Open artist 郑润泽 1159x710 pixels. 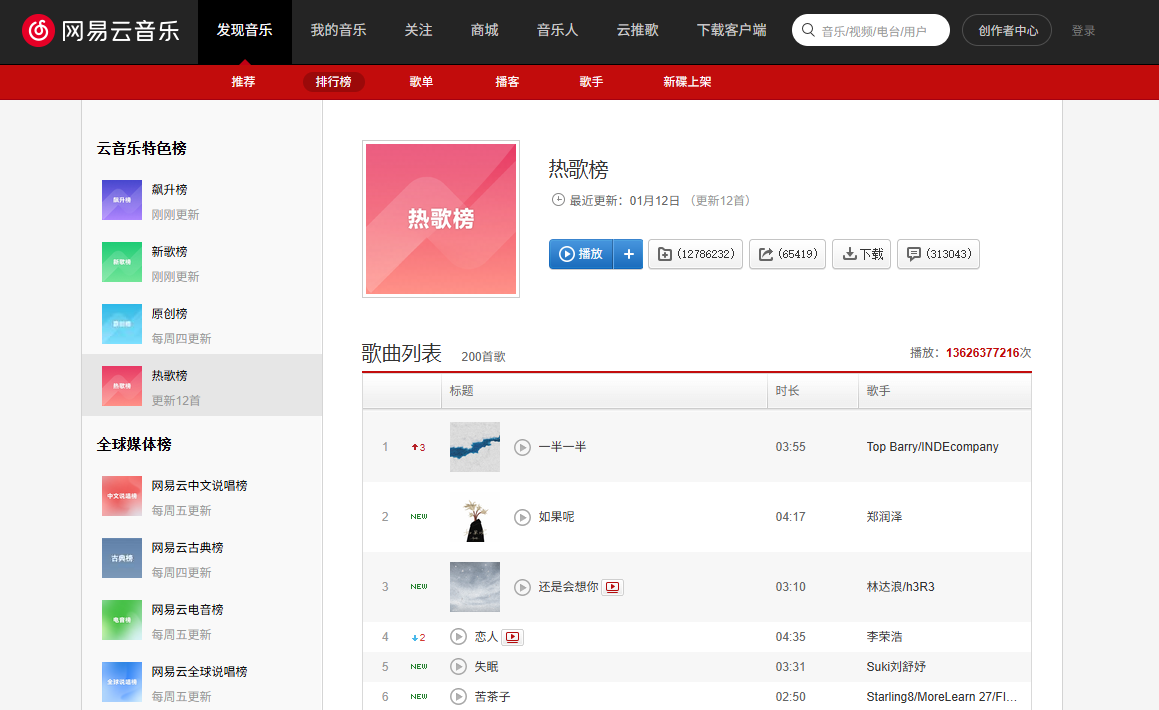click(885, 517)
